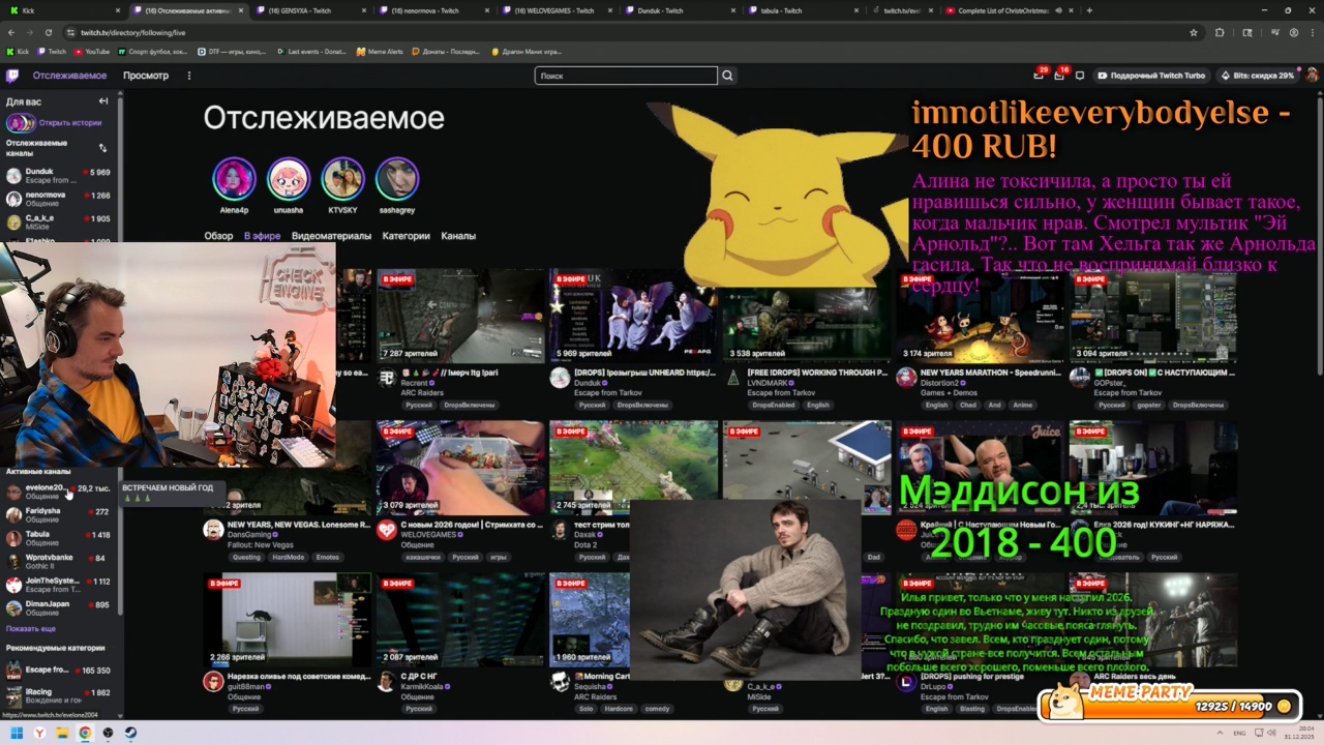Switch to the GENSYXA - Twitch browser tab
This screenshot has height=745, width=1324.
(313, 10)
